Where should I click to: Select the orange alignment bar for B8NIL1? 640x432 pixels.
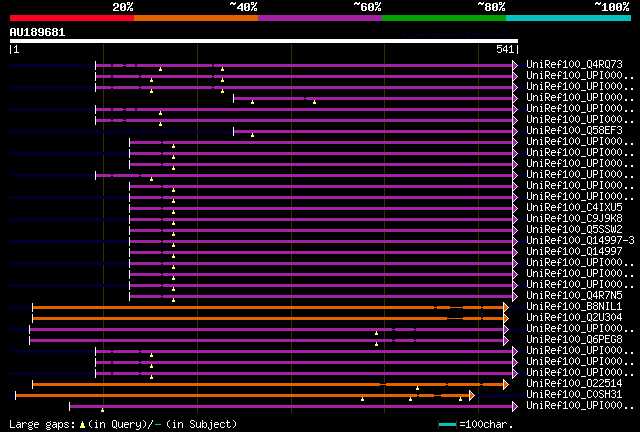point(268,307)
